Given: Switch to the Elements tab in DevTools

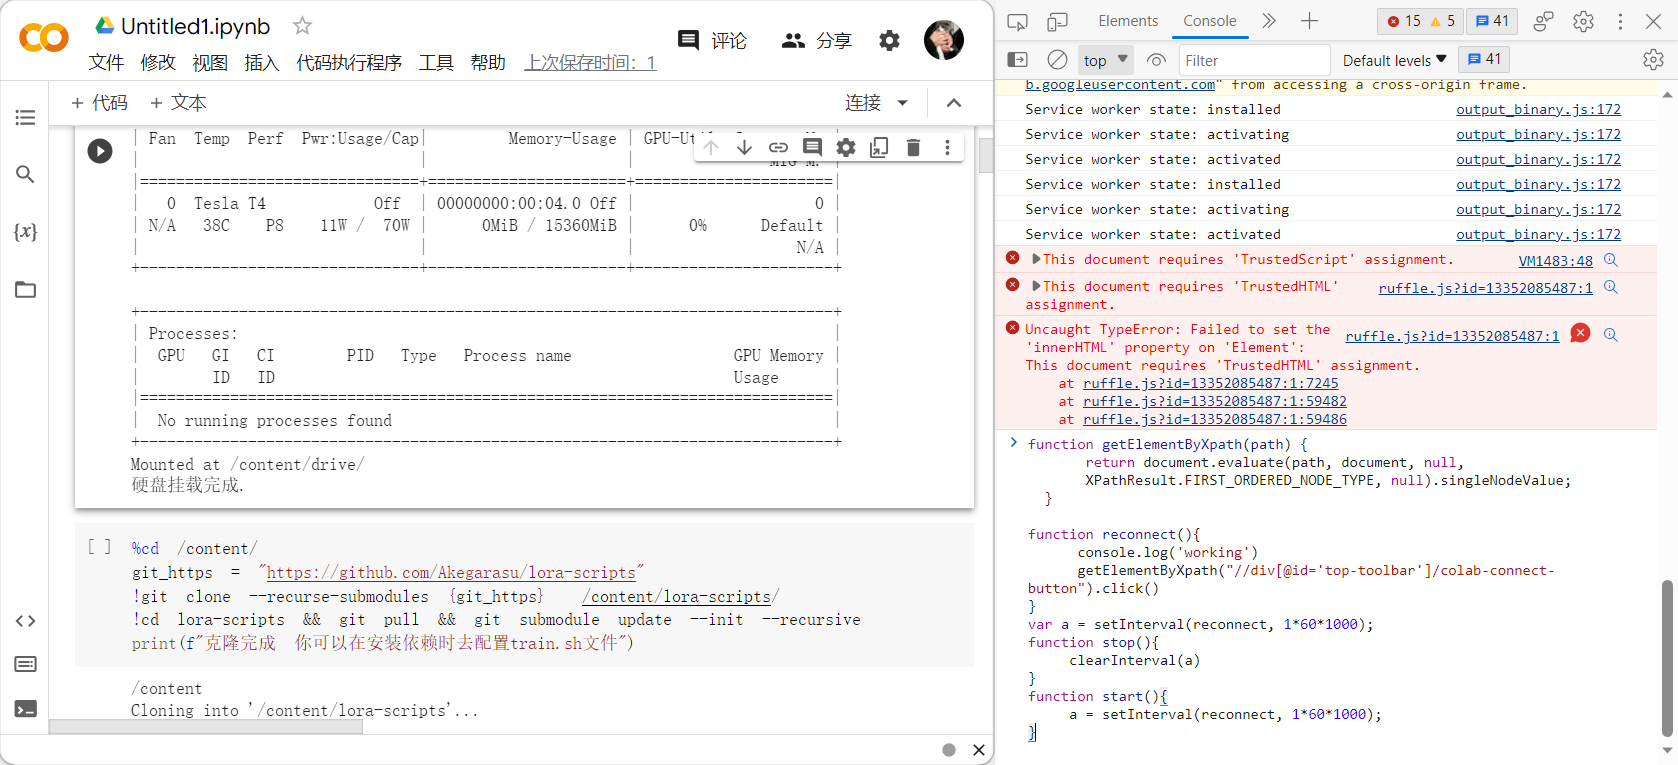Looking at the screenshot, I should coord(1128,21).
